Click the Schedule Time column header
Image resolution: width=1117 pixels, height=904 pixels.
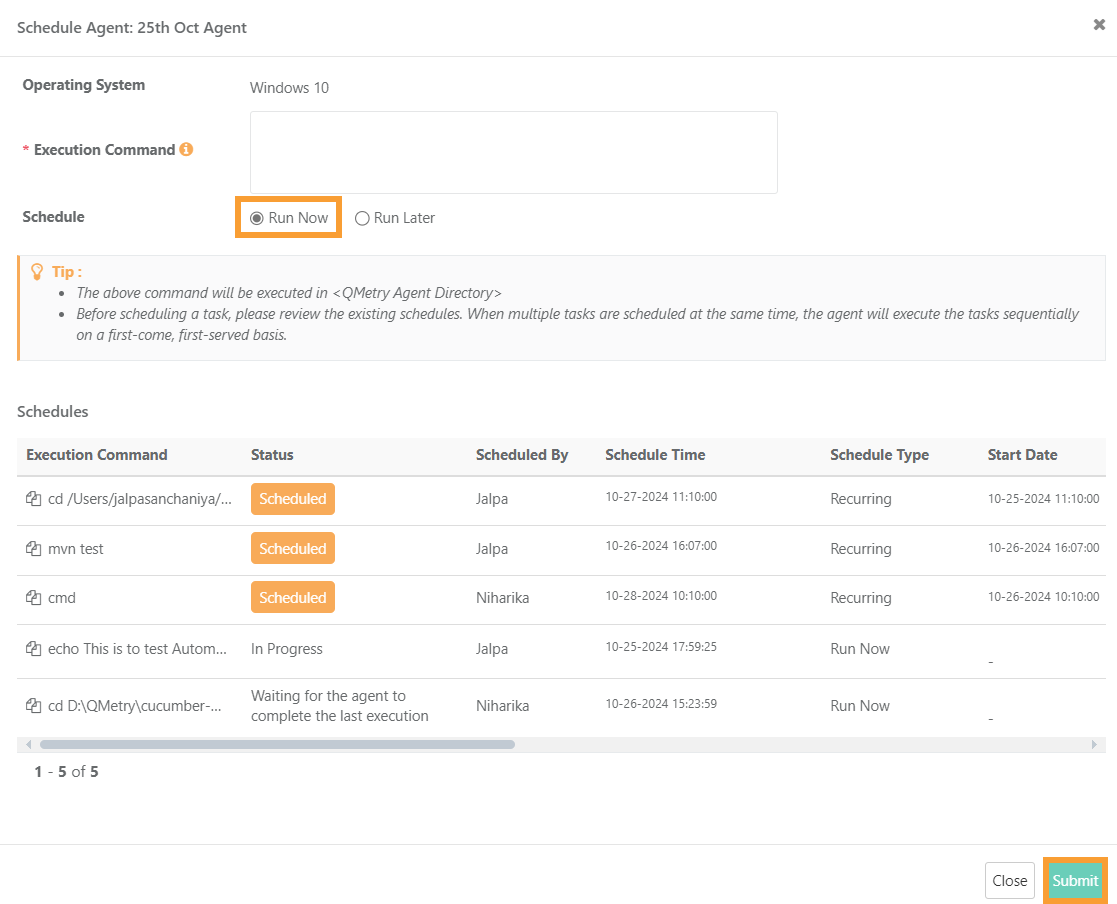point(655,455)
